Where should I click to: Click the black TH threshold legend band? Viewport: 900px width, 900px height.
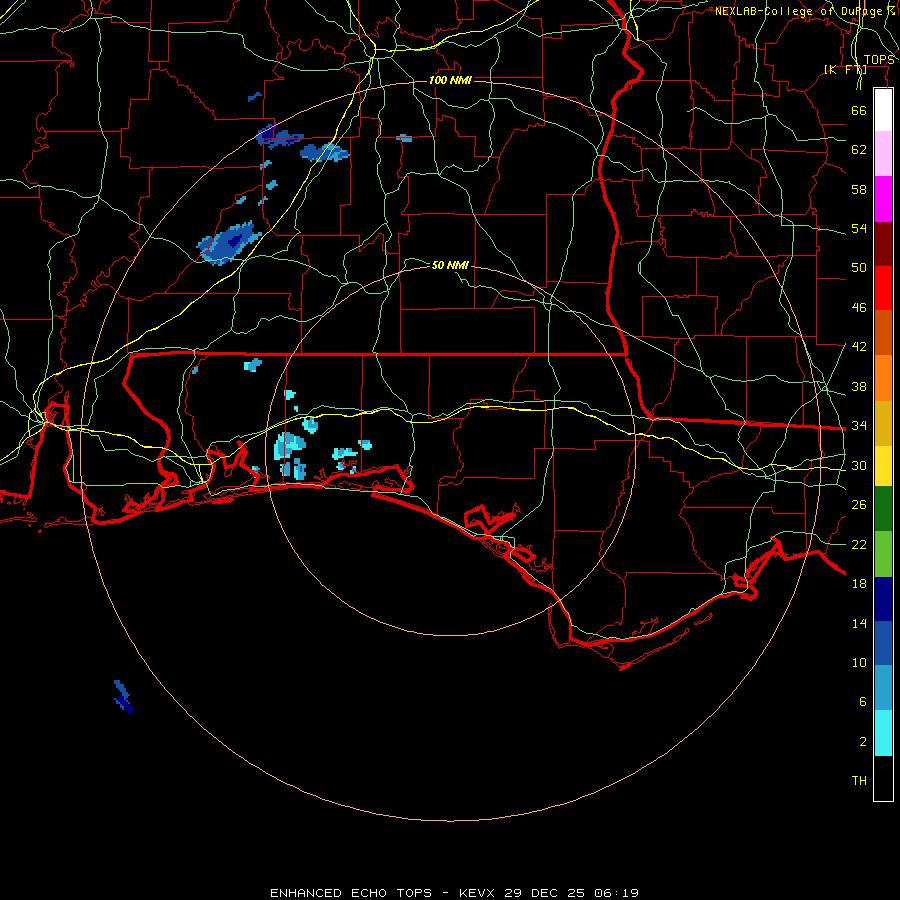coord(883,778)
